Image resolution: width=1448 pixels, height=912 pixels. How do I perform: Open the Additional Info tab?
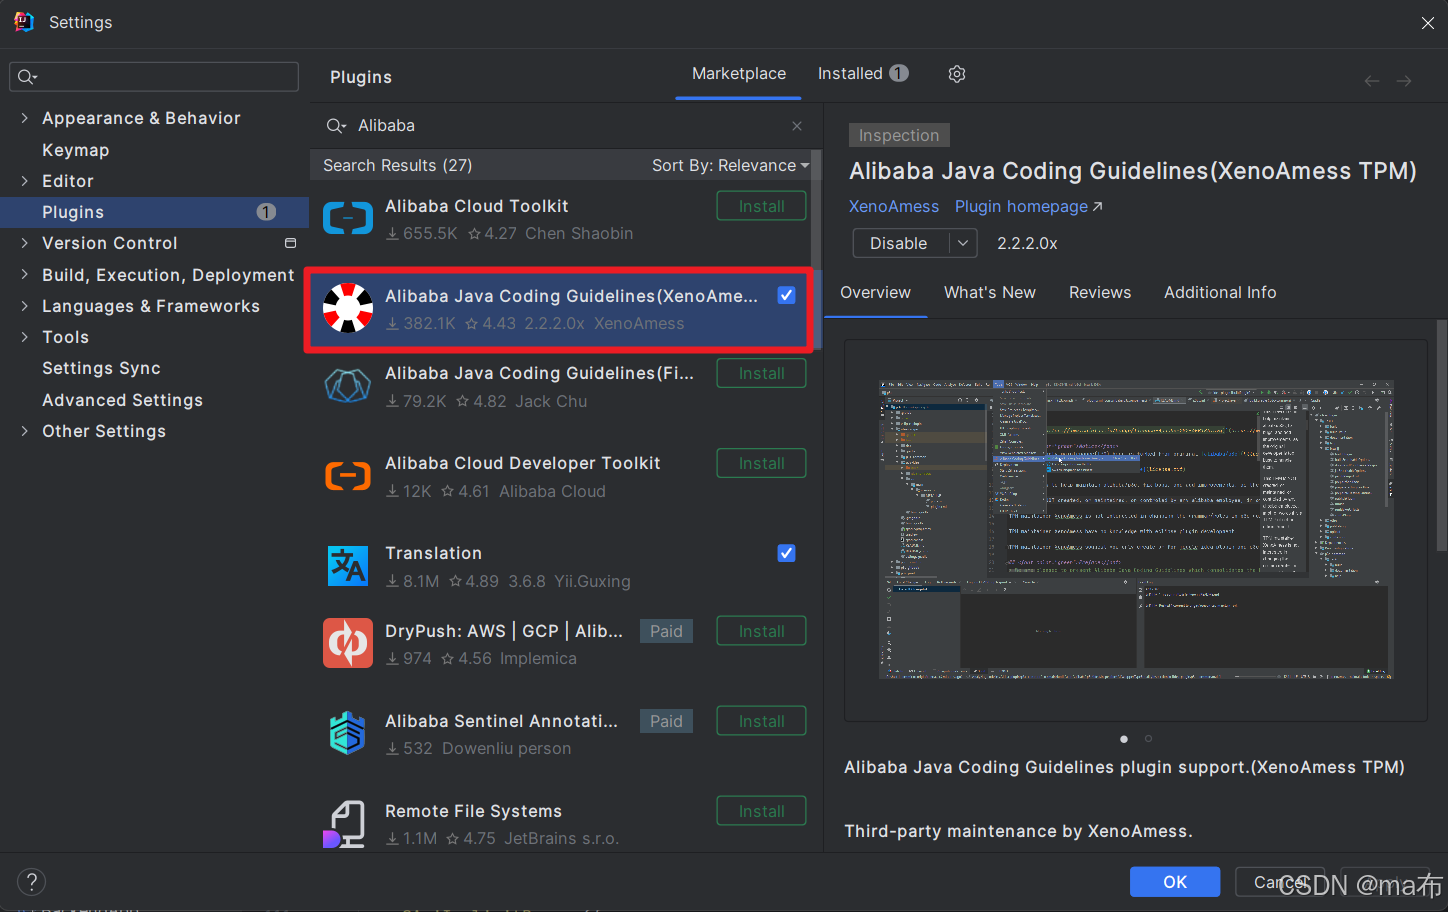pos(1220,293)
